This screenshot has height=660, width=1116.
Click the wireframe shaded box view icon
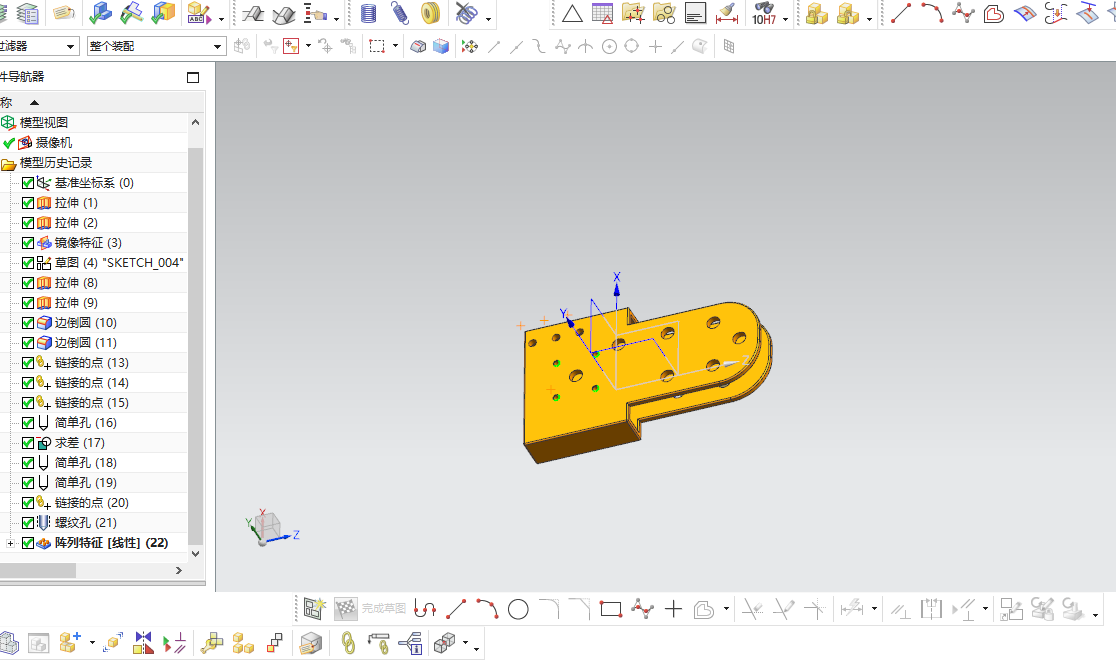[418, 46]
